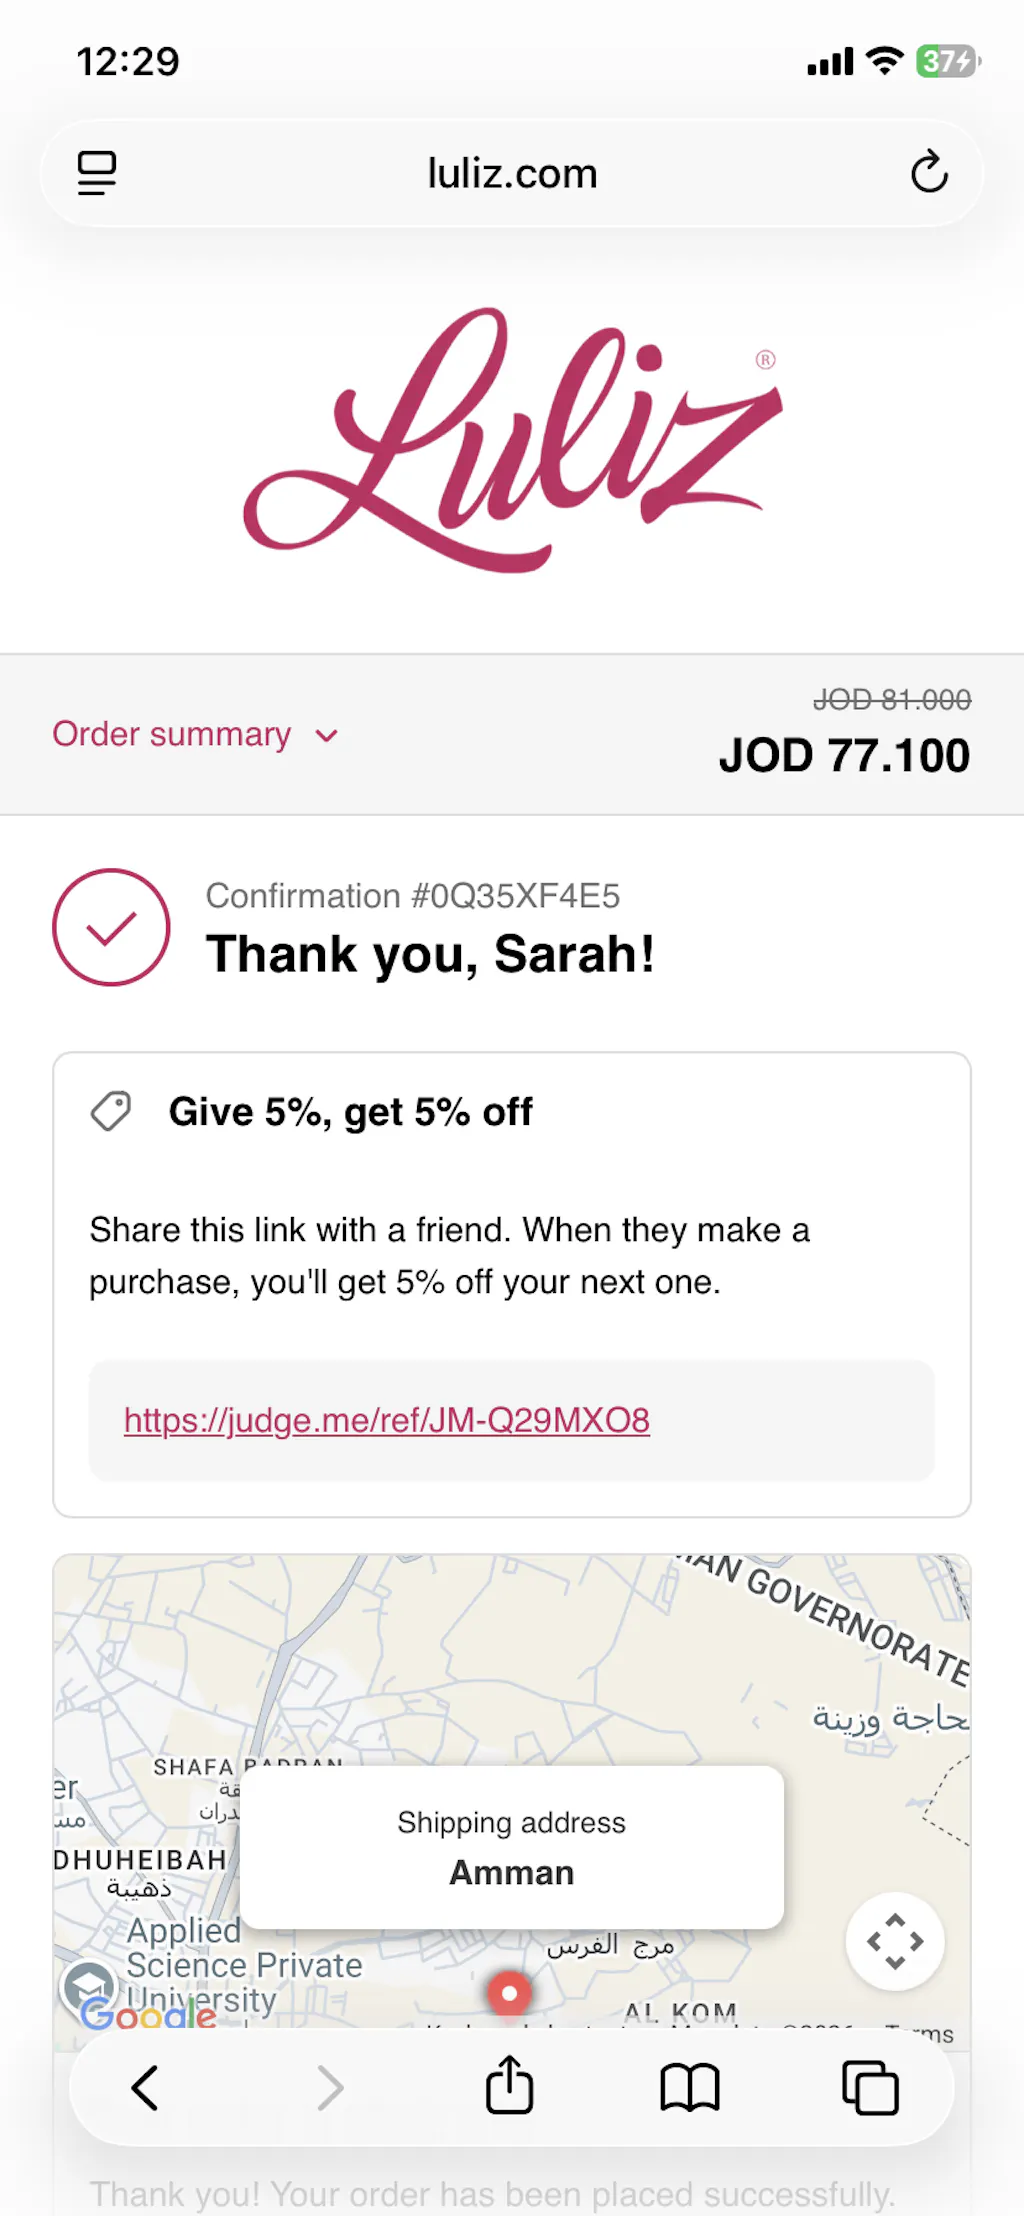Tap the JOD 77.100 order total
1024x2216 pixels.
point(844,756)
